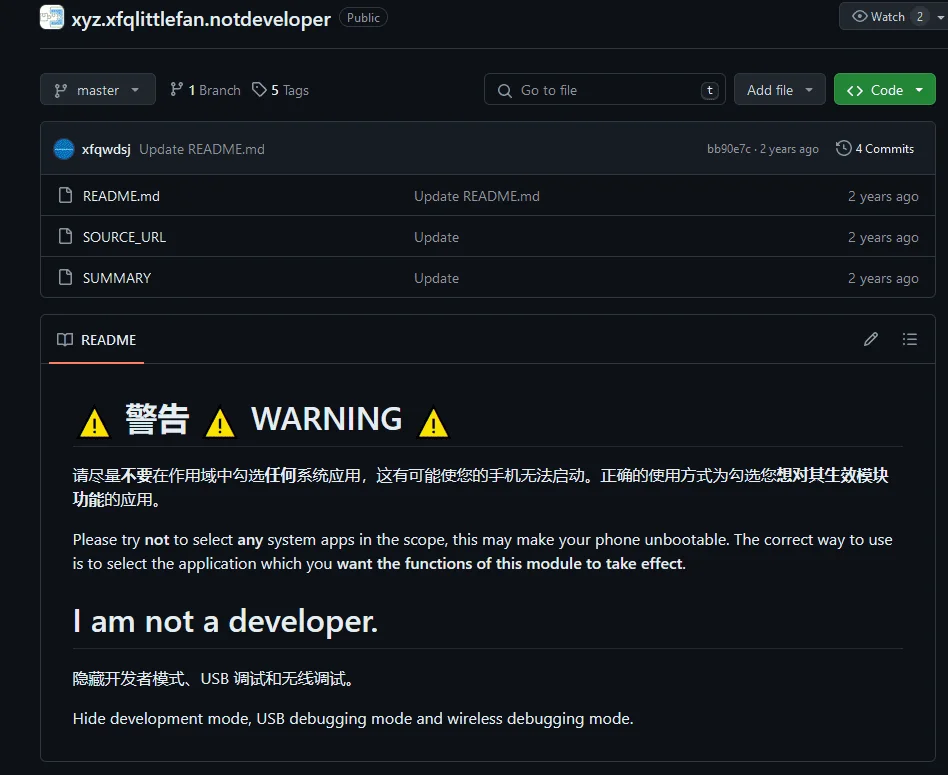Click the Go to file search field
The height and width of the screenshot is (775, 948).
coord(605,89)
